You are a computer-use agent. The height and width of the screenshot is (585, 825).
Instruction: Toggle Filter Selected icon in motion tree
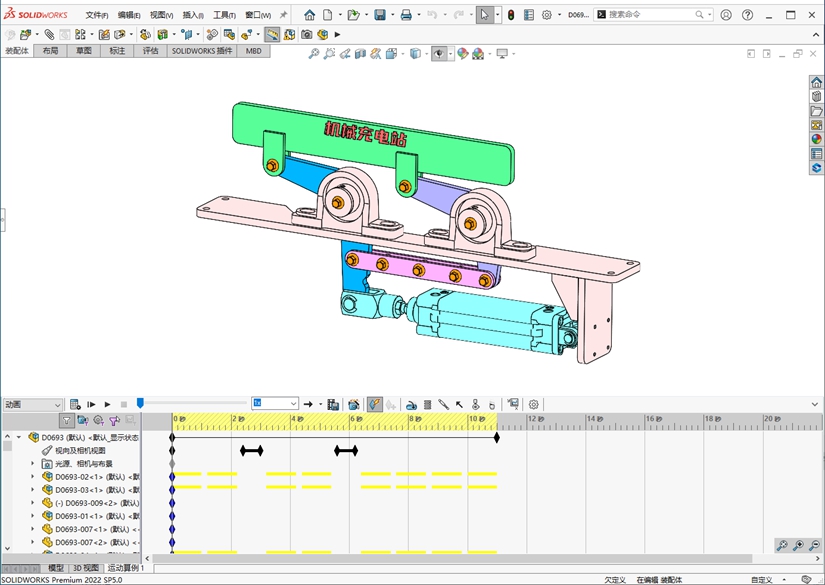(x=114, y=420)
